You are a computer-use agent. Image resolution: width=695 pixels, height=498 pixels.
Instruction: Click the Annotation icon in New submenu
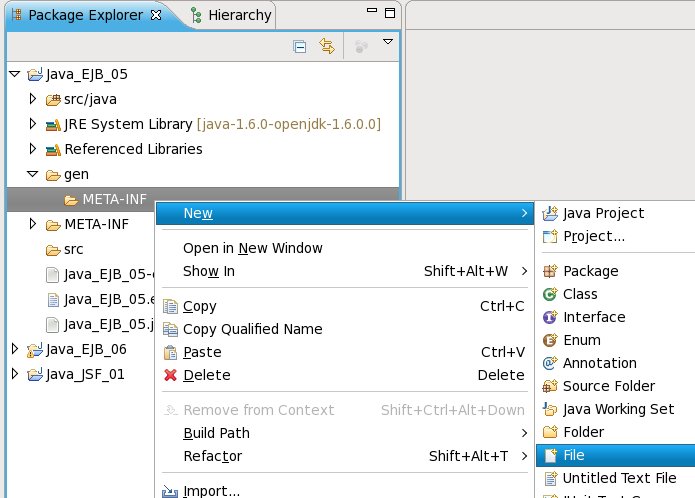coord(549,363)
